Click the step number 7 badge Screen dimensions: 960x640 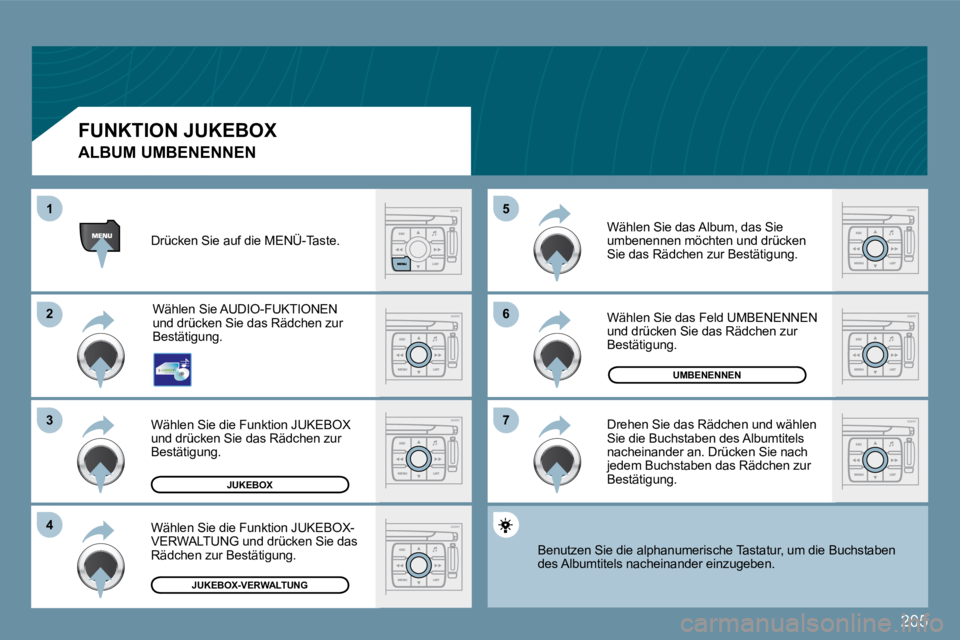pos(506,420)
